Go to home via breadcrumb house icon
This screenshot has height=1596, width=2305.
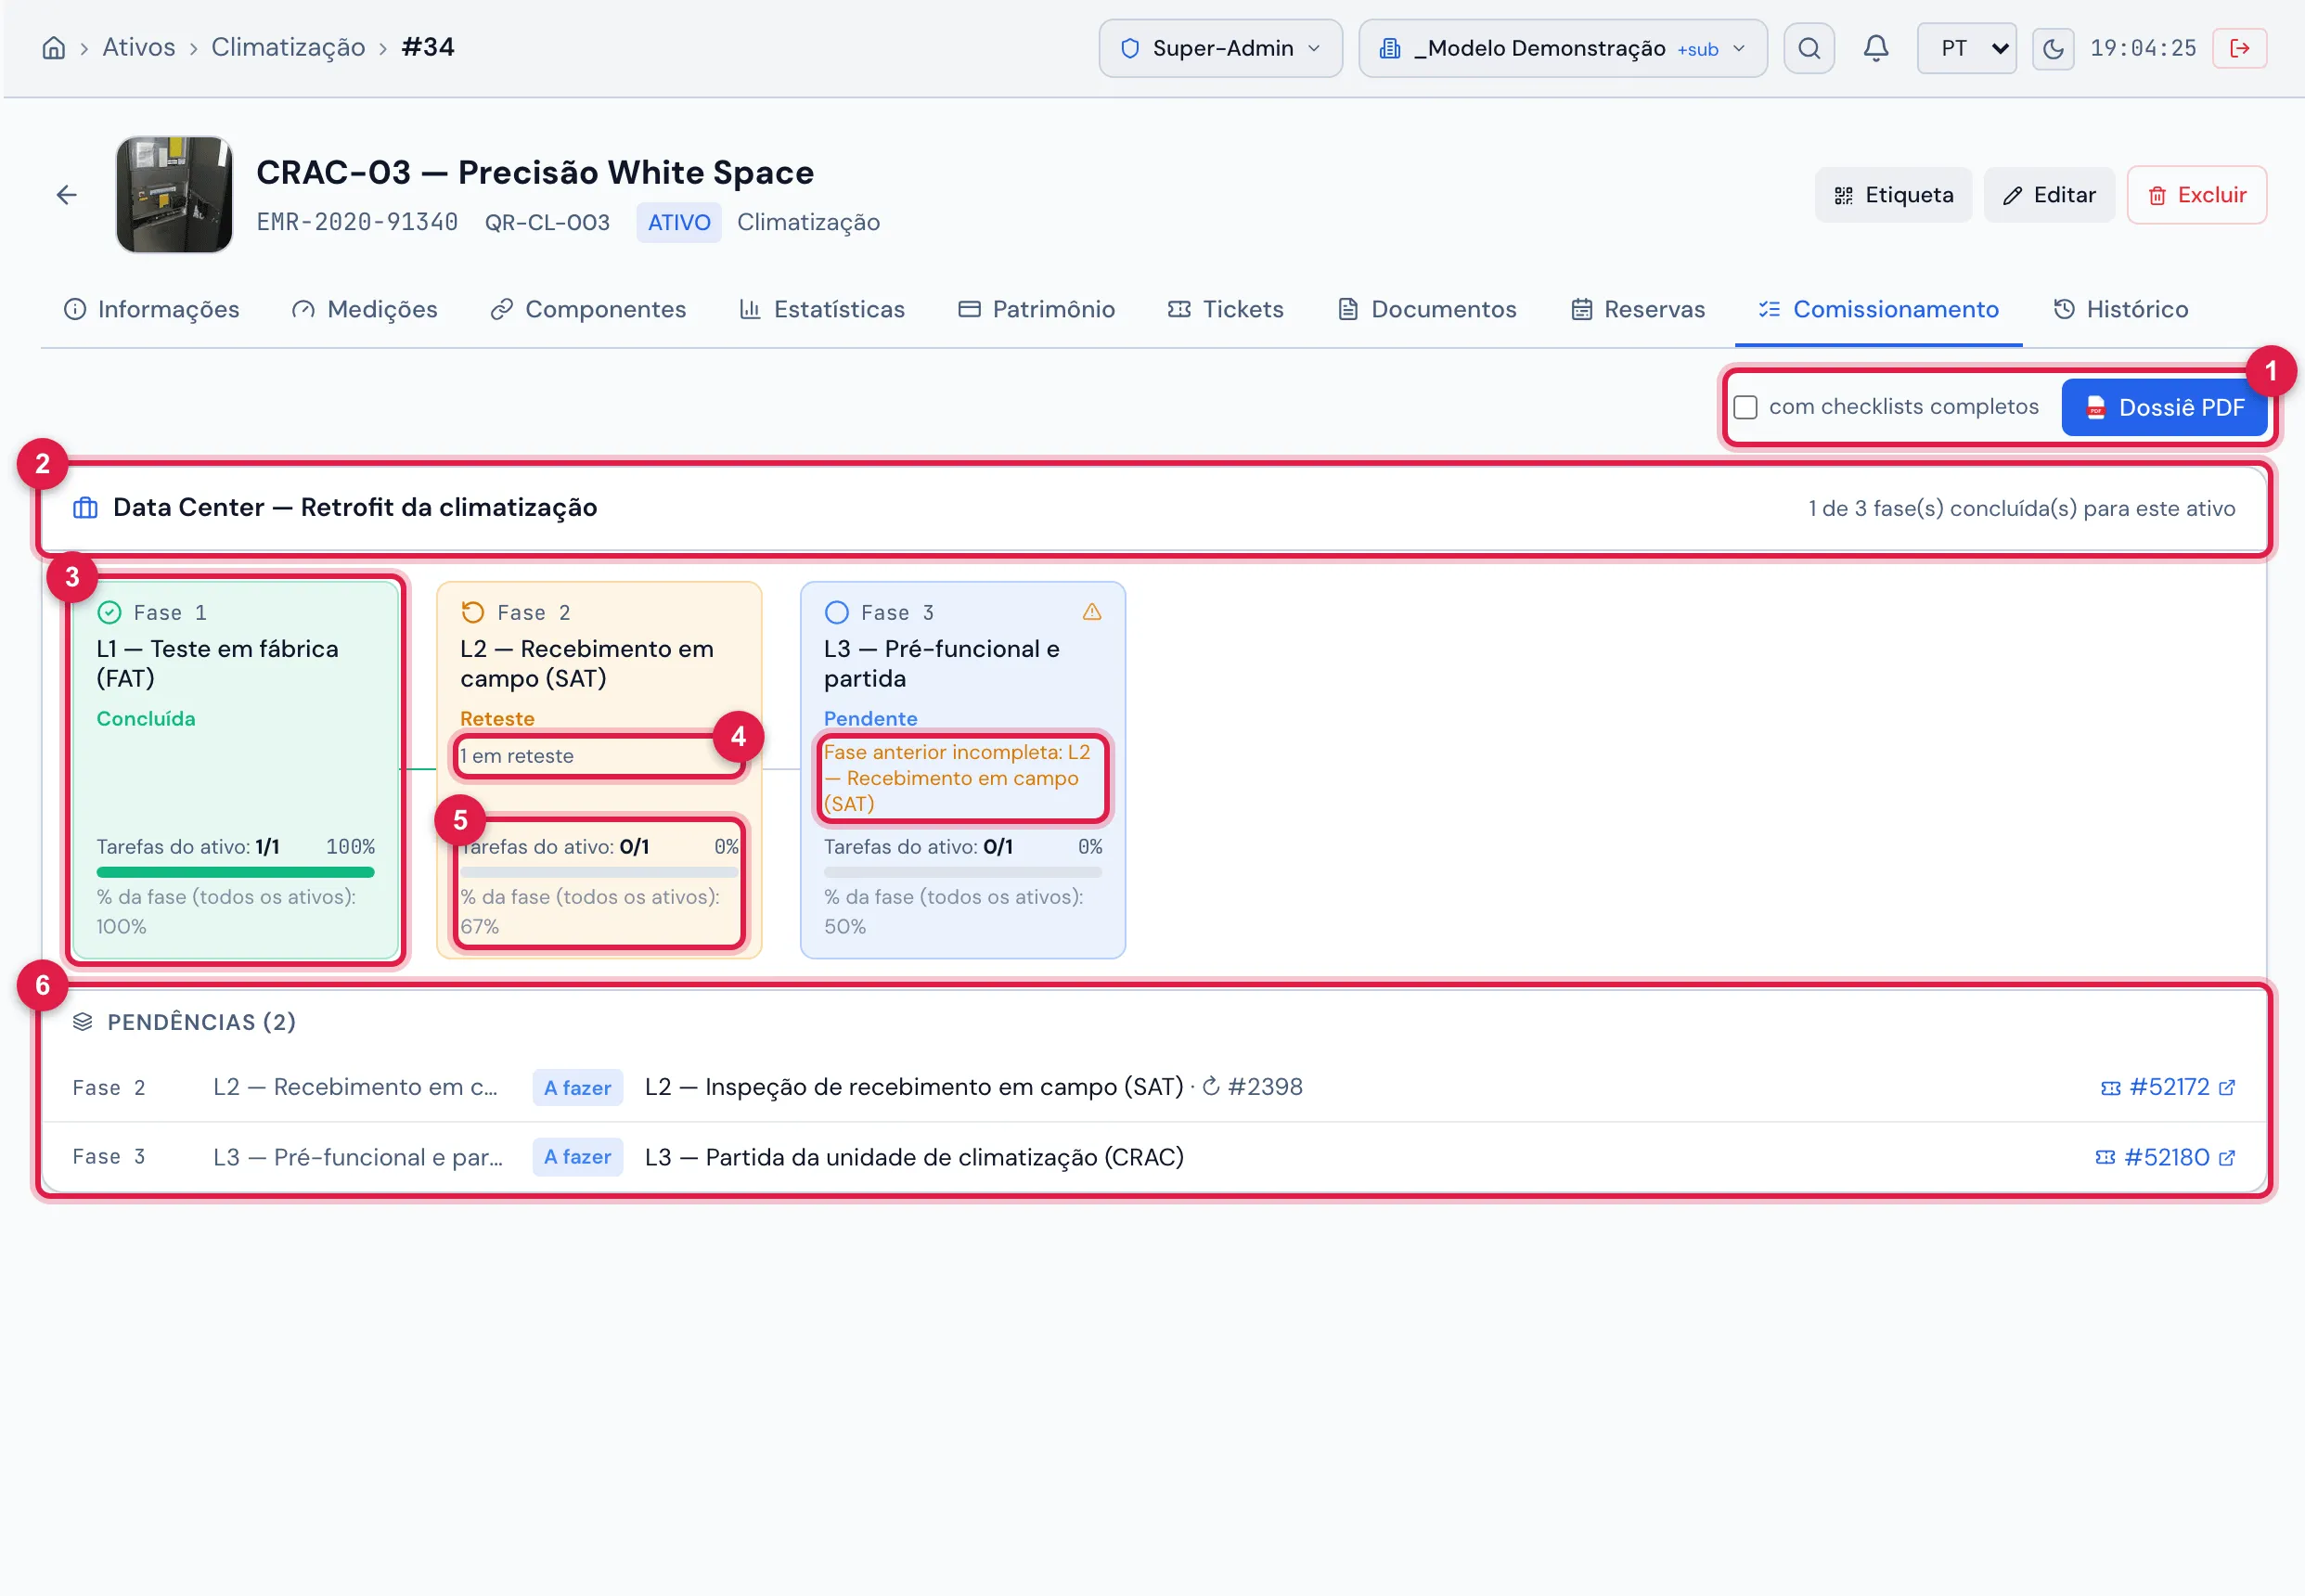coord(54,48)
